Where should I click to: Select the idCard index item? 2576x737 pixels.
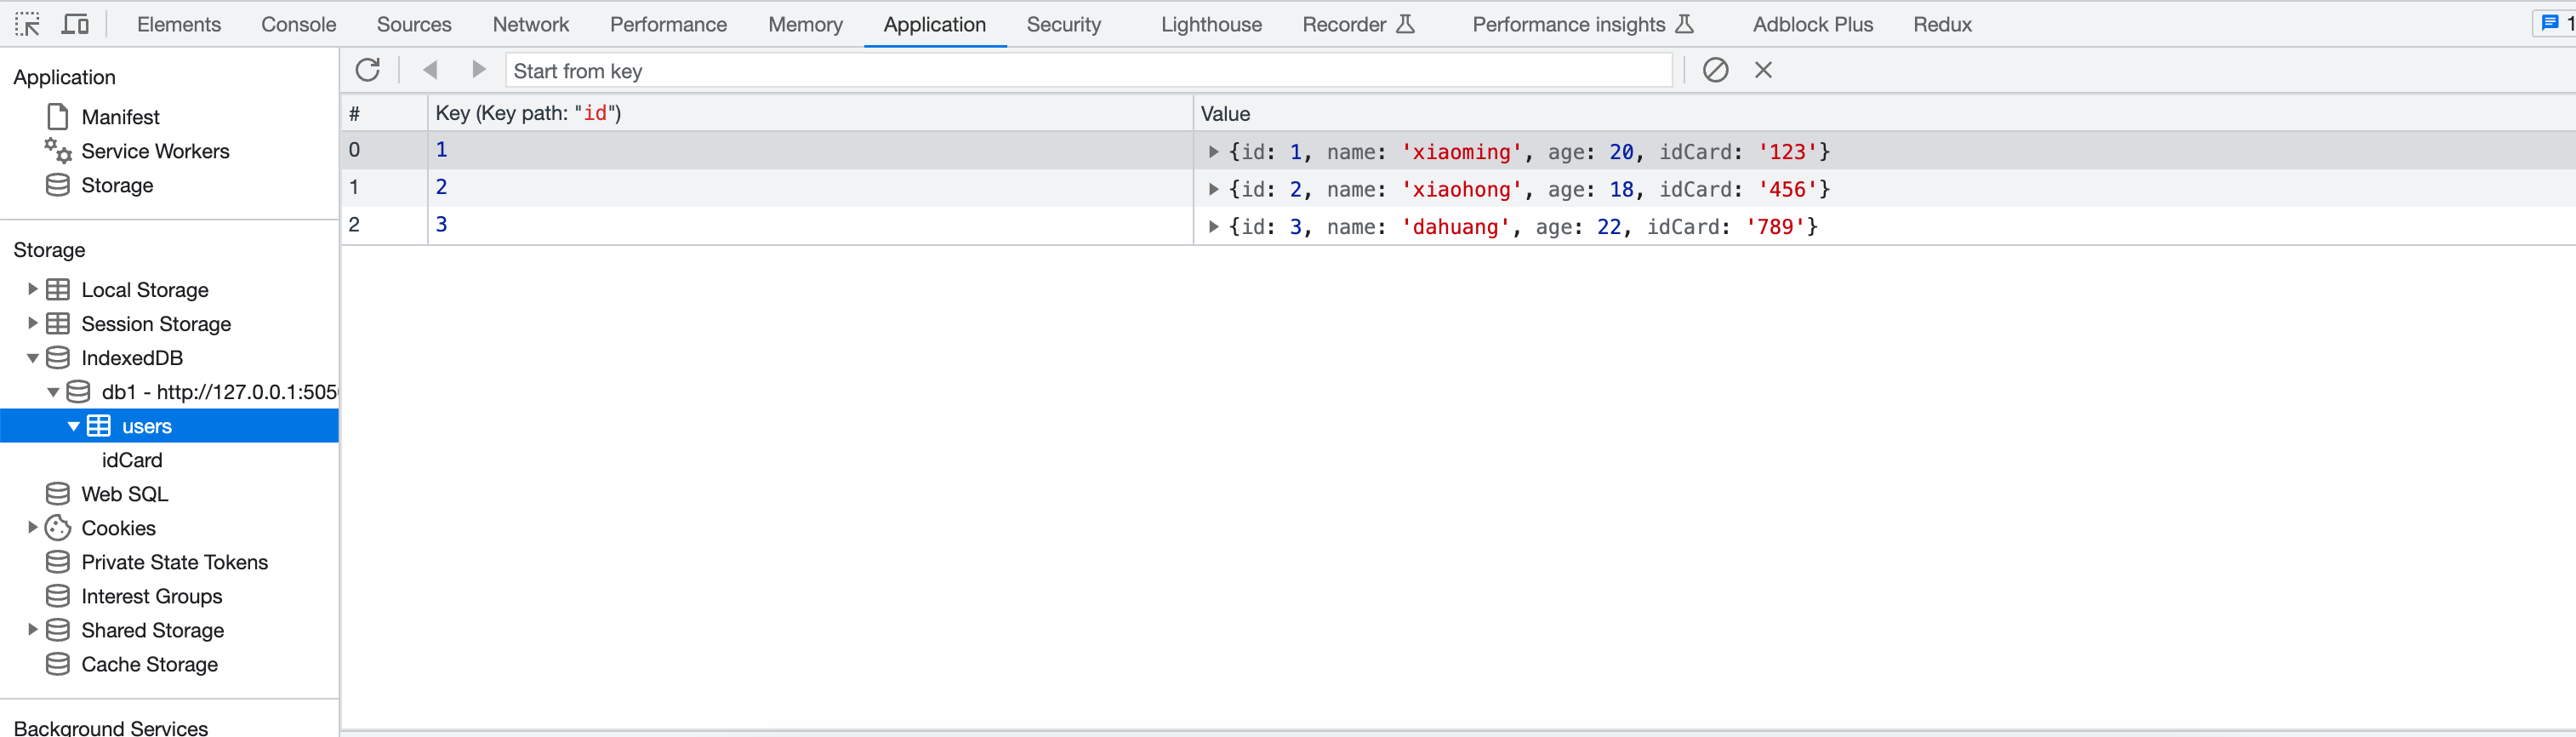click(x=132, y=460)
